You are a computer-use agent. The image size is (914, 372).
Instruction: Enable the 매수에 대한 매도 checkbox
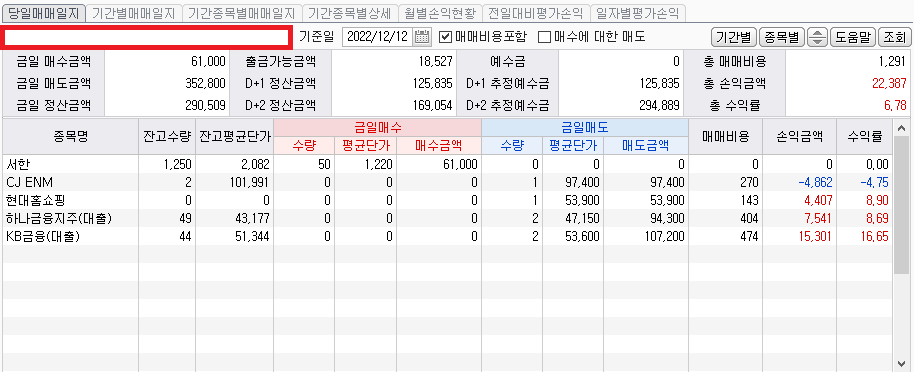tap(544, 37)
